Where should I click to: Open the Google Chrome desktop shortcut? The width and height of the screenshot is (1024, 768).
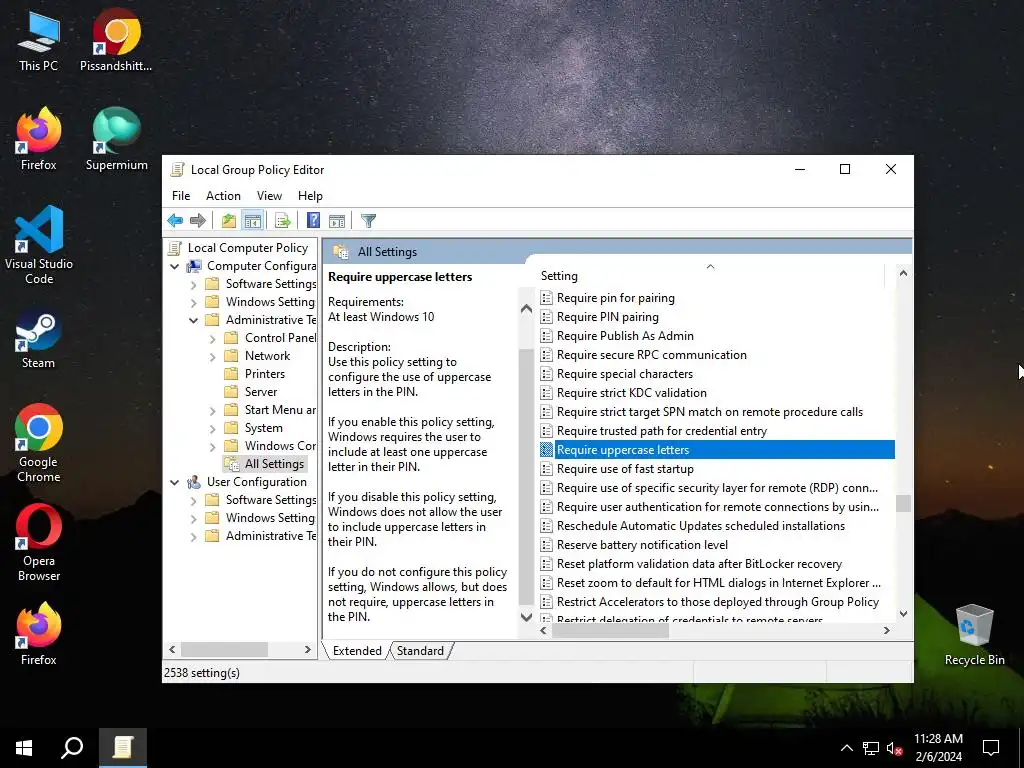pyautogui.click(x=39, y=443)
